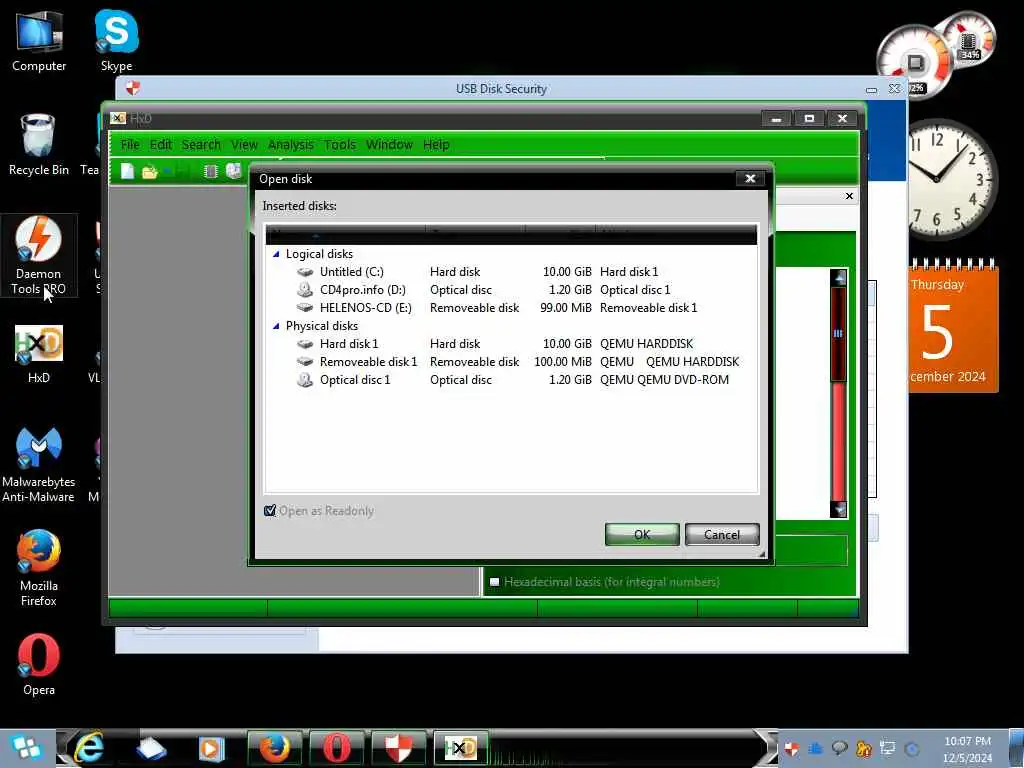1024x768 pixels.
Task: Select Malwarebytes Anti-Malware desktop icon
Action: click(x=39, y=464)
